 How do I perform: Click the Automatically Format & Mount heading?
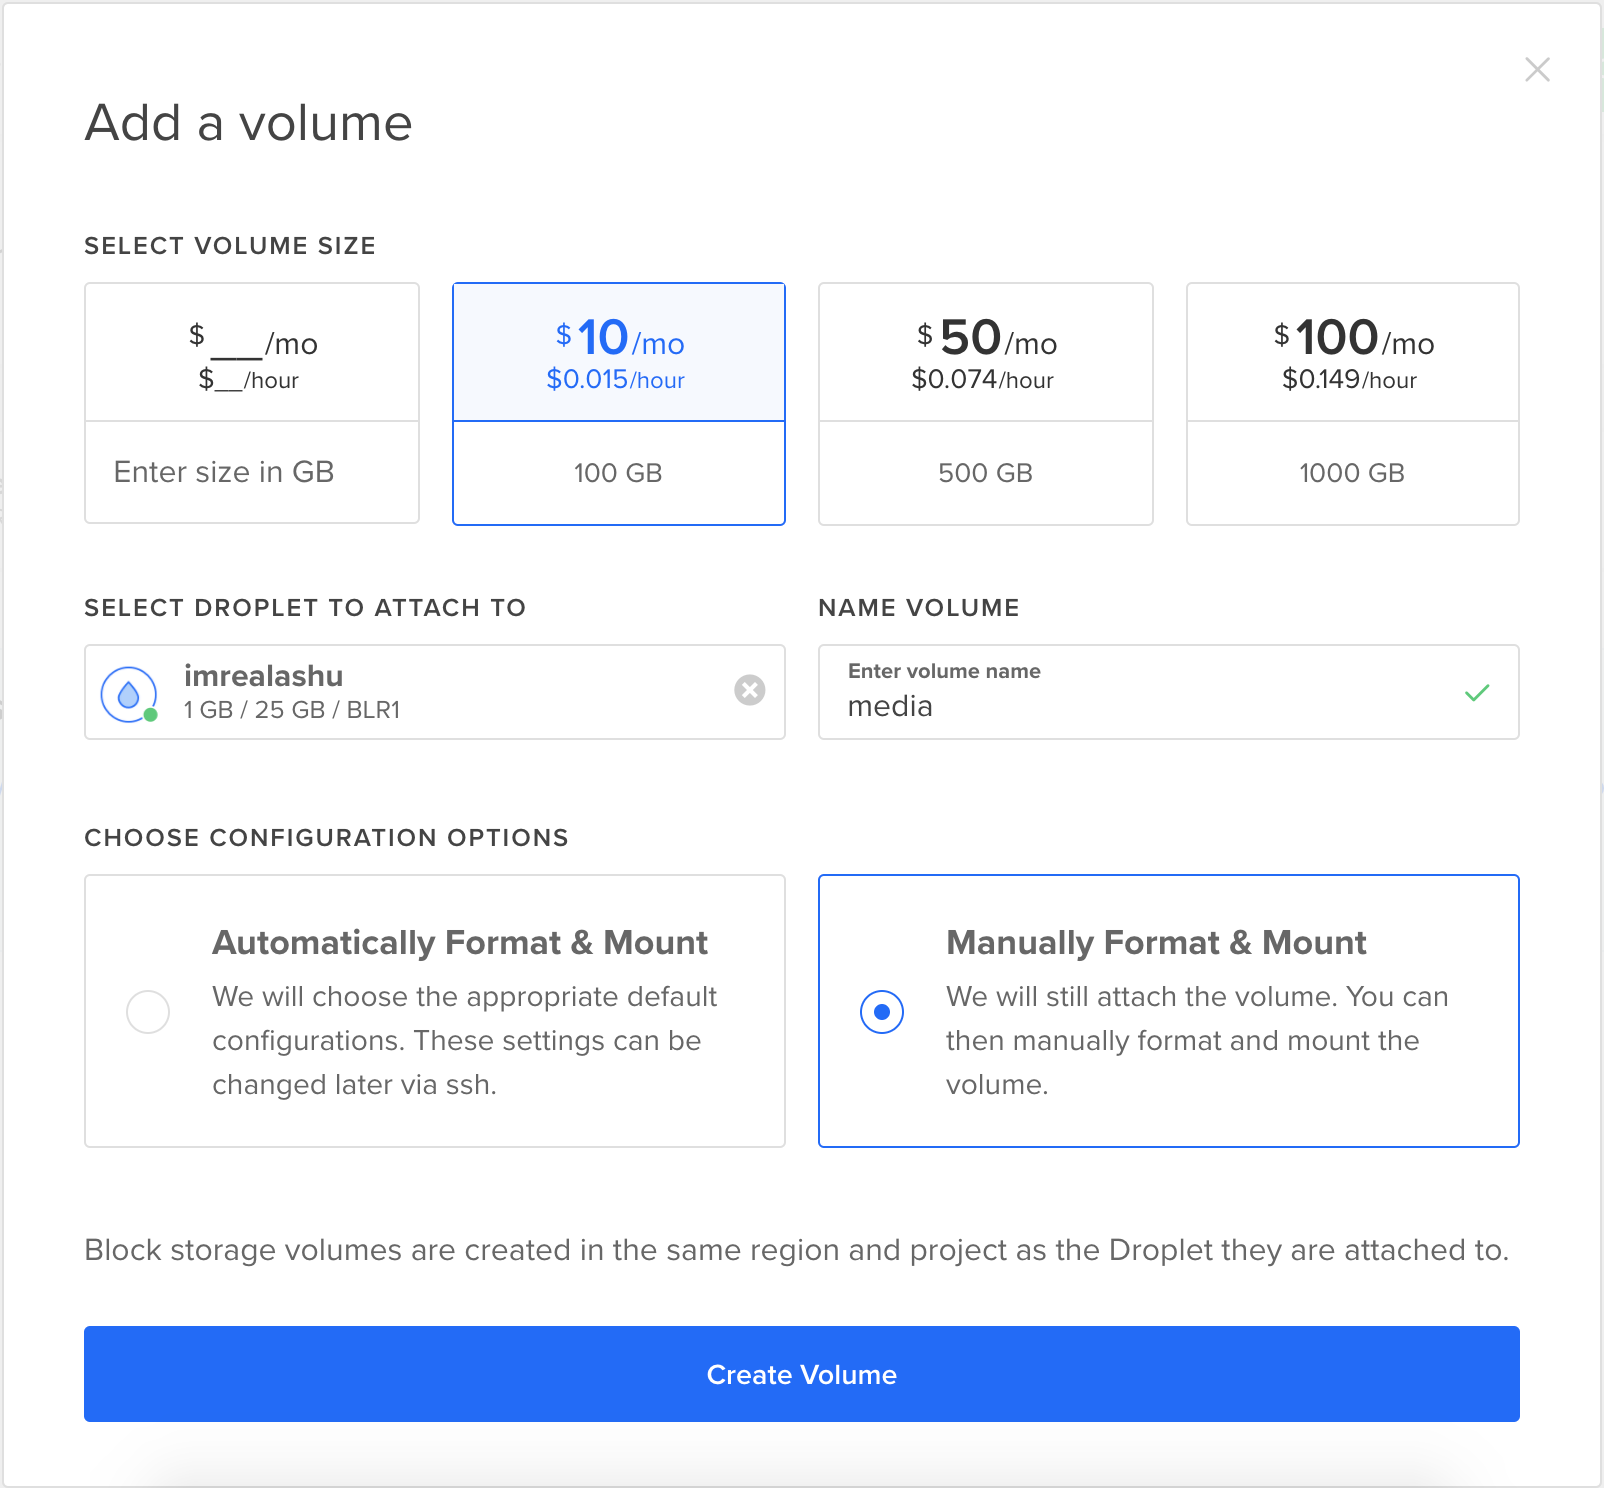(460, 942)
